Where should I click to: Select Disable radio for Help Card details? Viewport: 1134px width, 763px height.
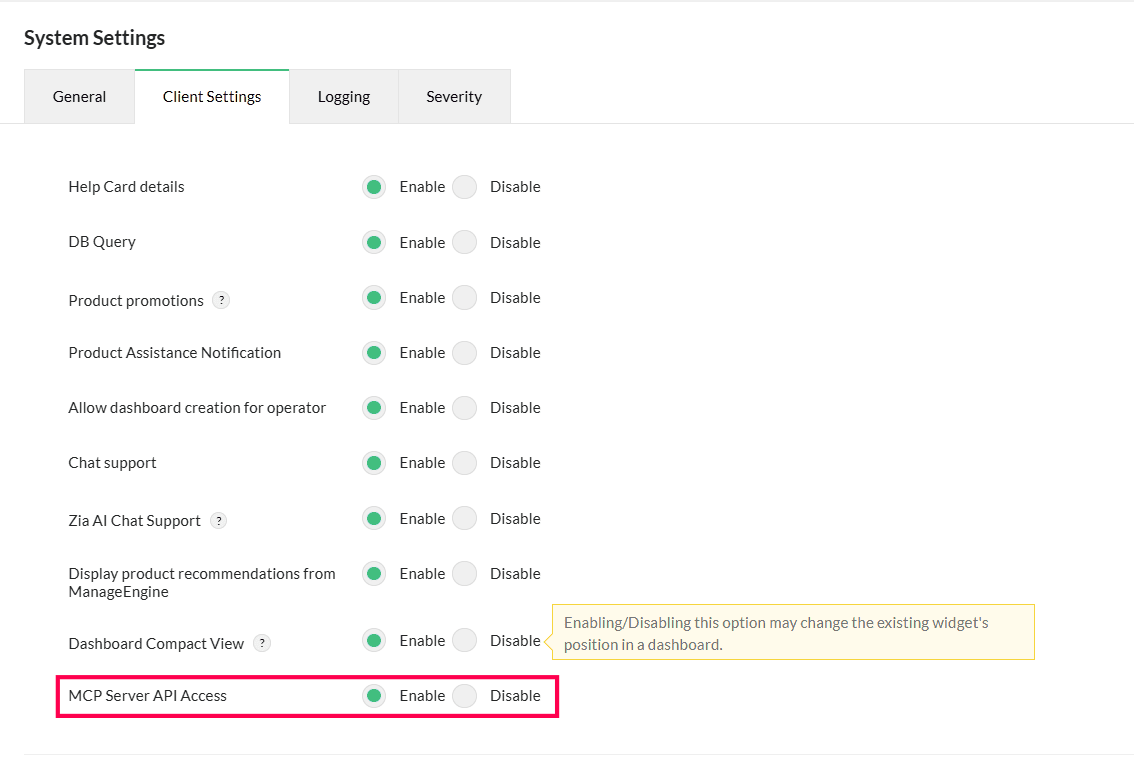point(464,187)
